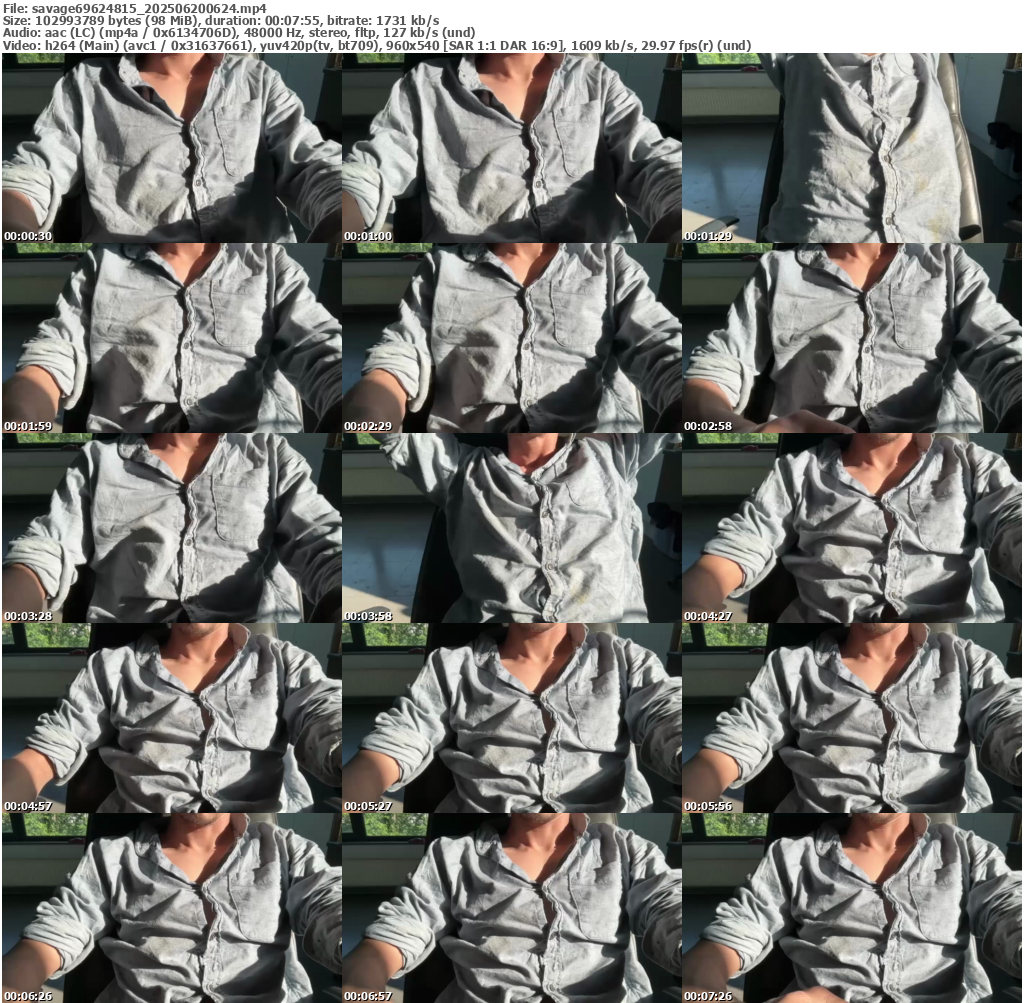The height and width of the screenshot is (1003, 1024).
Task: Select the thumbnail frame stamped 00:07:26
Action: (x=852, y=908)
